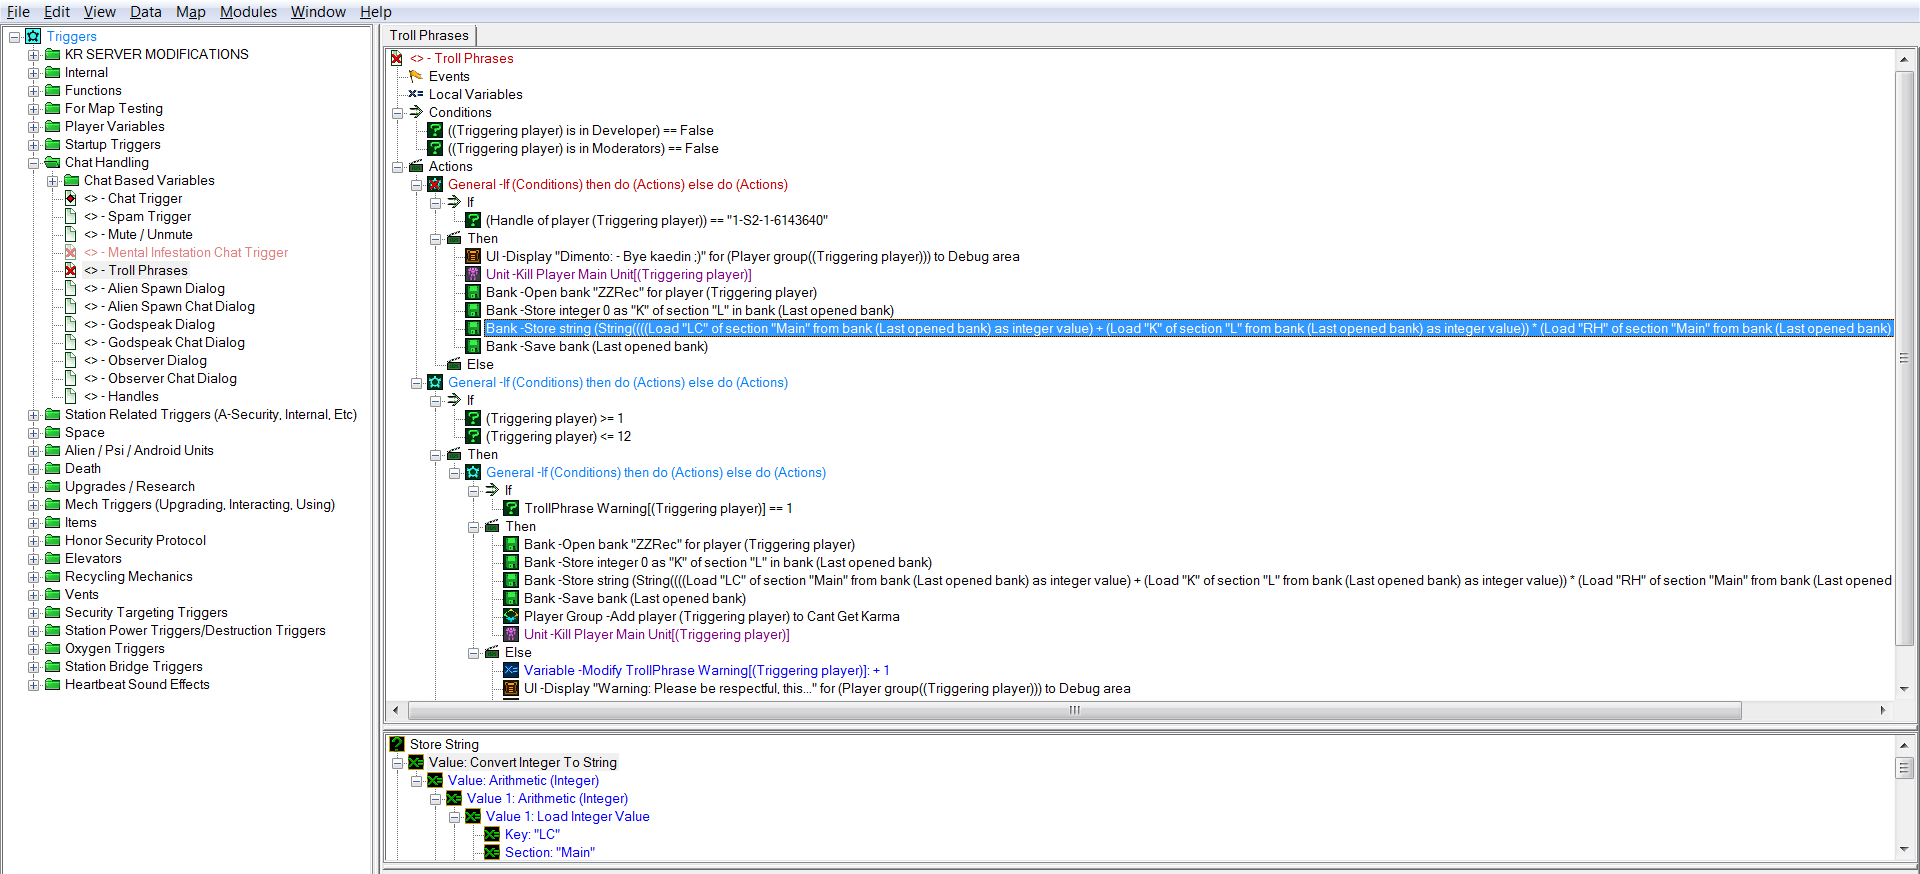Click the vertical scrollbar of trigger editor
The width and height of the screenshot is (1920, 874).
pos(1904,358)
